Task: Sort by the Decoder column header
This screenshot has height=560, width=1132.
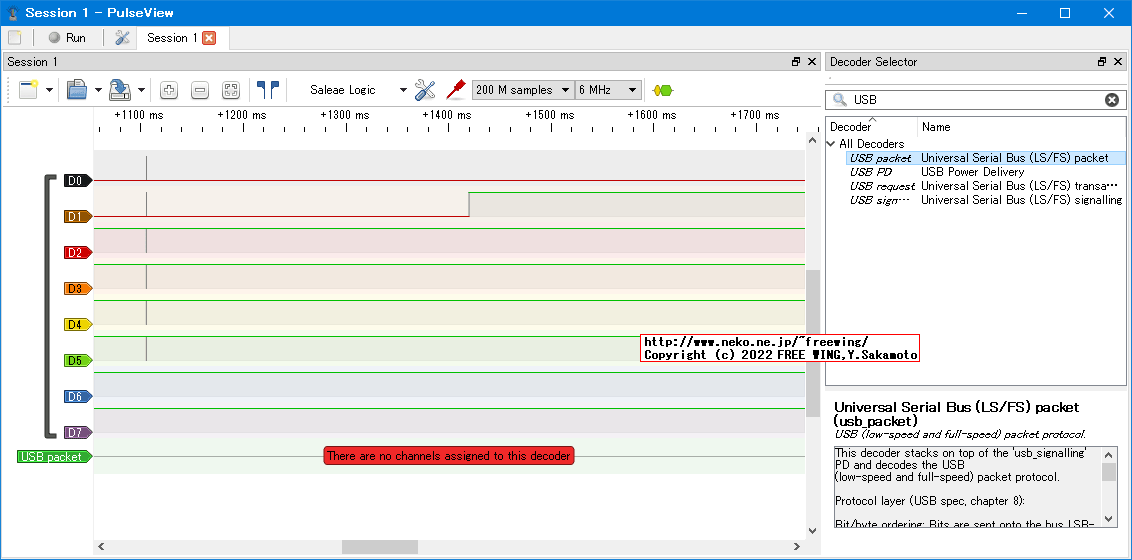Action: click(872, 127)
